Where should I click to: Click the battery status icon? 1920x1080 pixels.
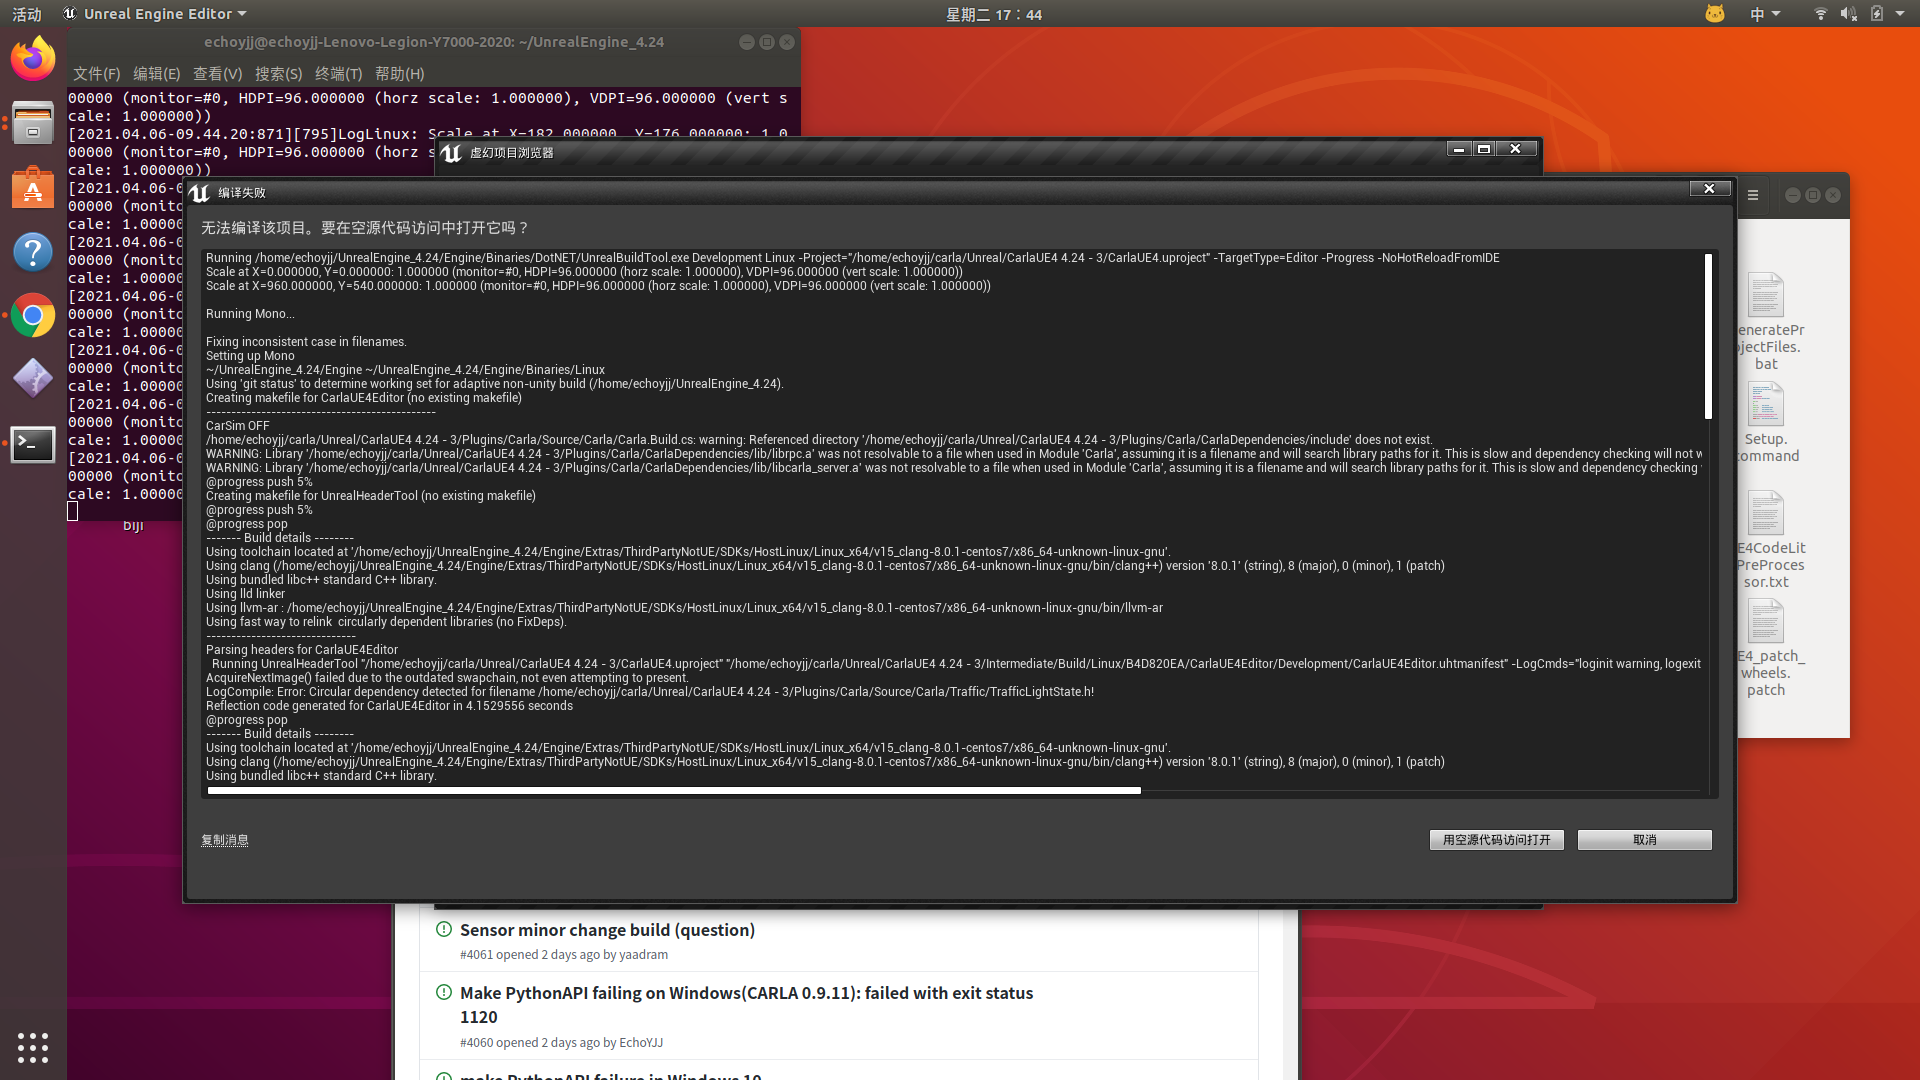click(x=1879, y=14)
